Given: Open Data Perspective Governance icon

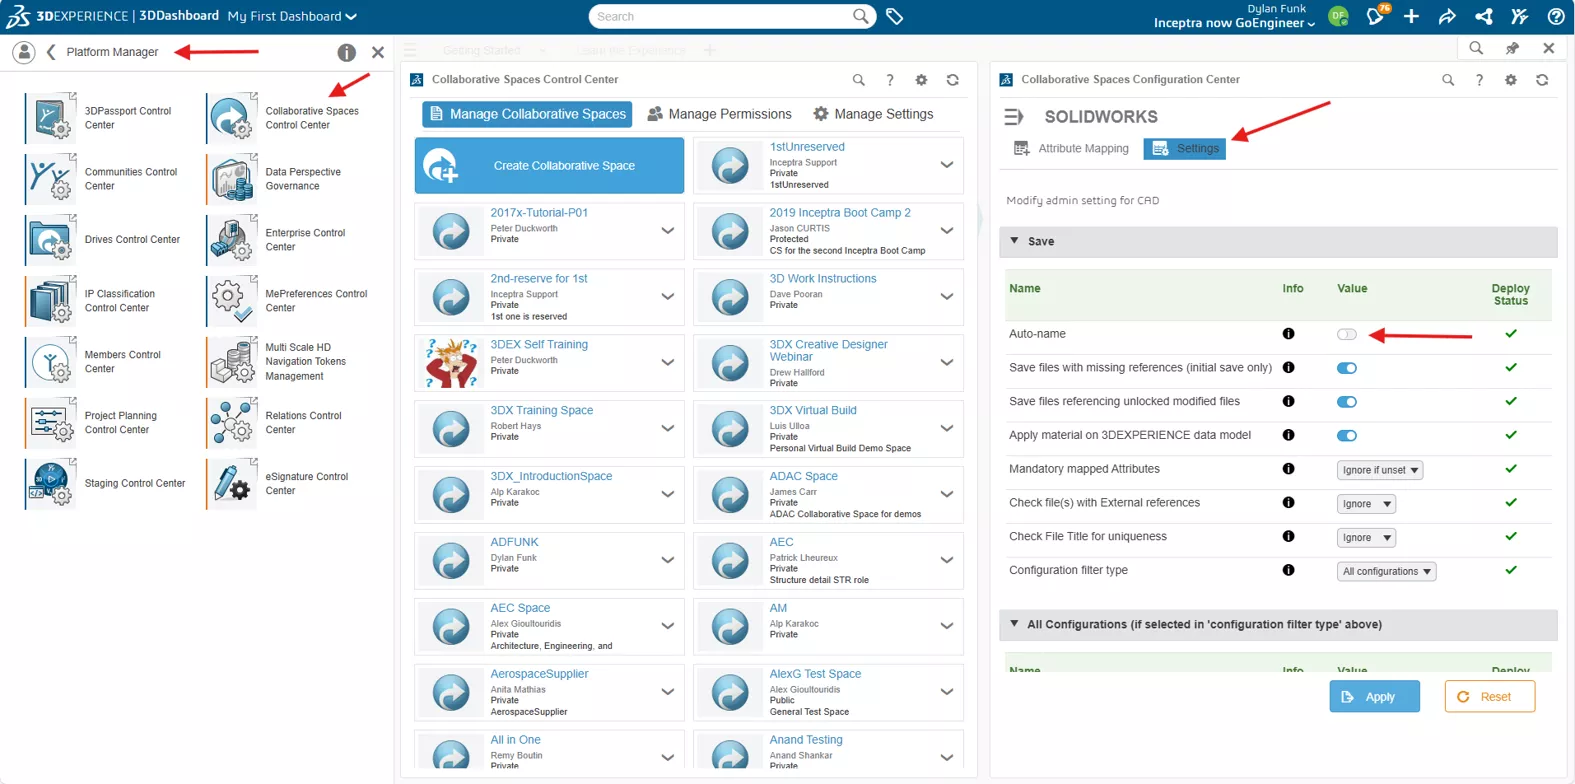Looking at the screenshot, I should point(232,179).
